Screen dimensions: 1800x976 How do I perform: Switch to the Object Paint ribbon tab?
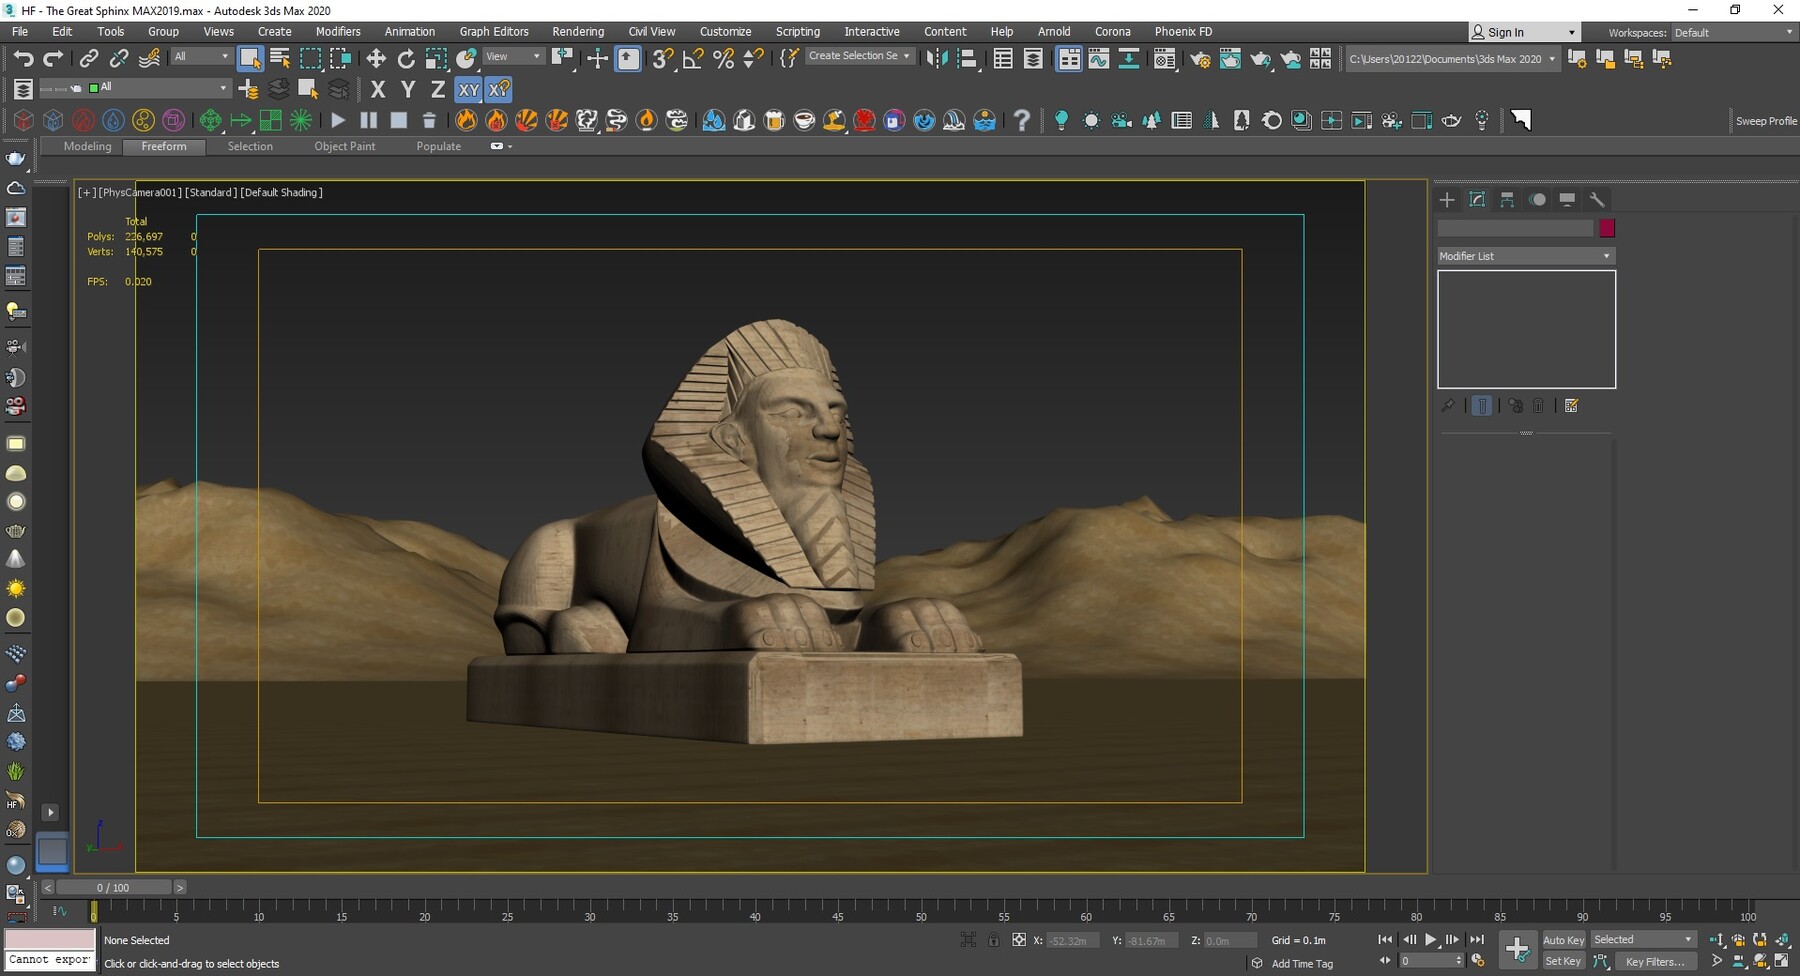[x=344, y=146]
